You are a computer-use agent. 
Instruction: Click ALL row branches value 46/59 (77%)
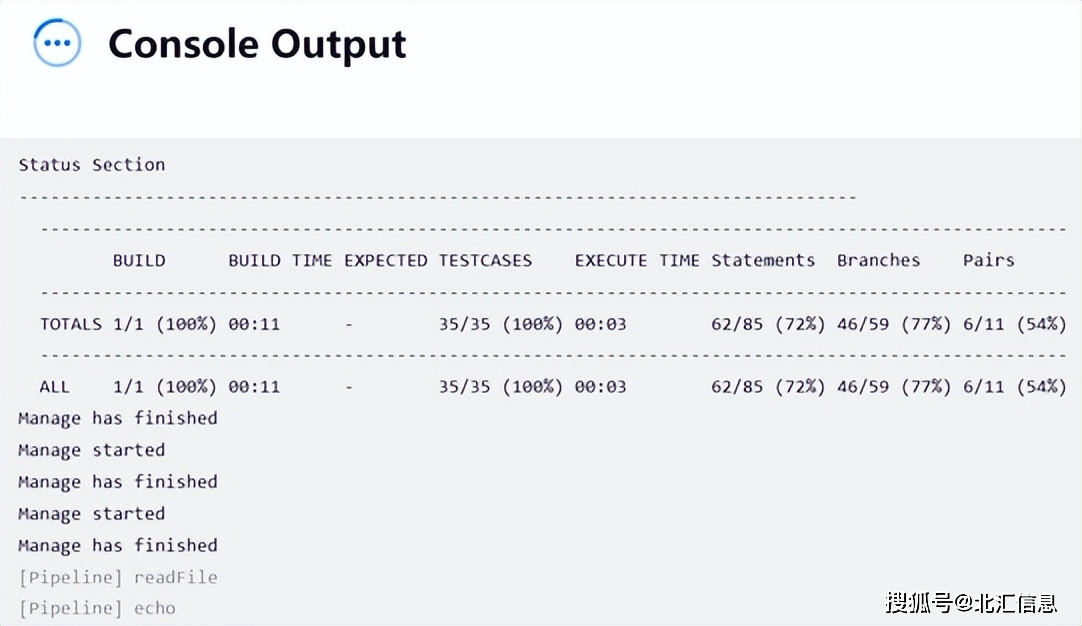894,387
